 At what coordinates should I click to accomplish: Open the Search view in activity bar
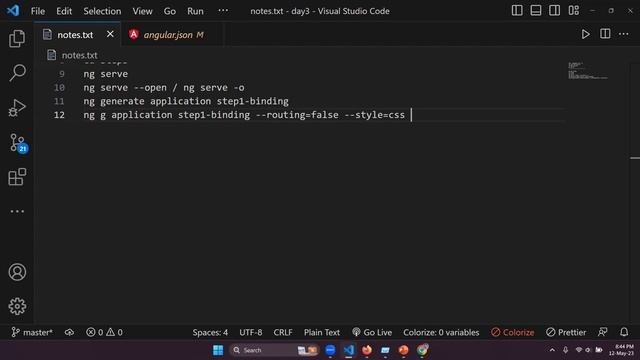(x=17, y=73)
